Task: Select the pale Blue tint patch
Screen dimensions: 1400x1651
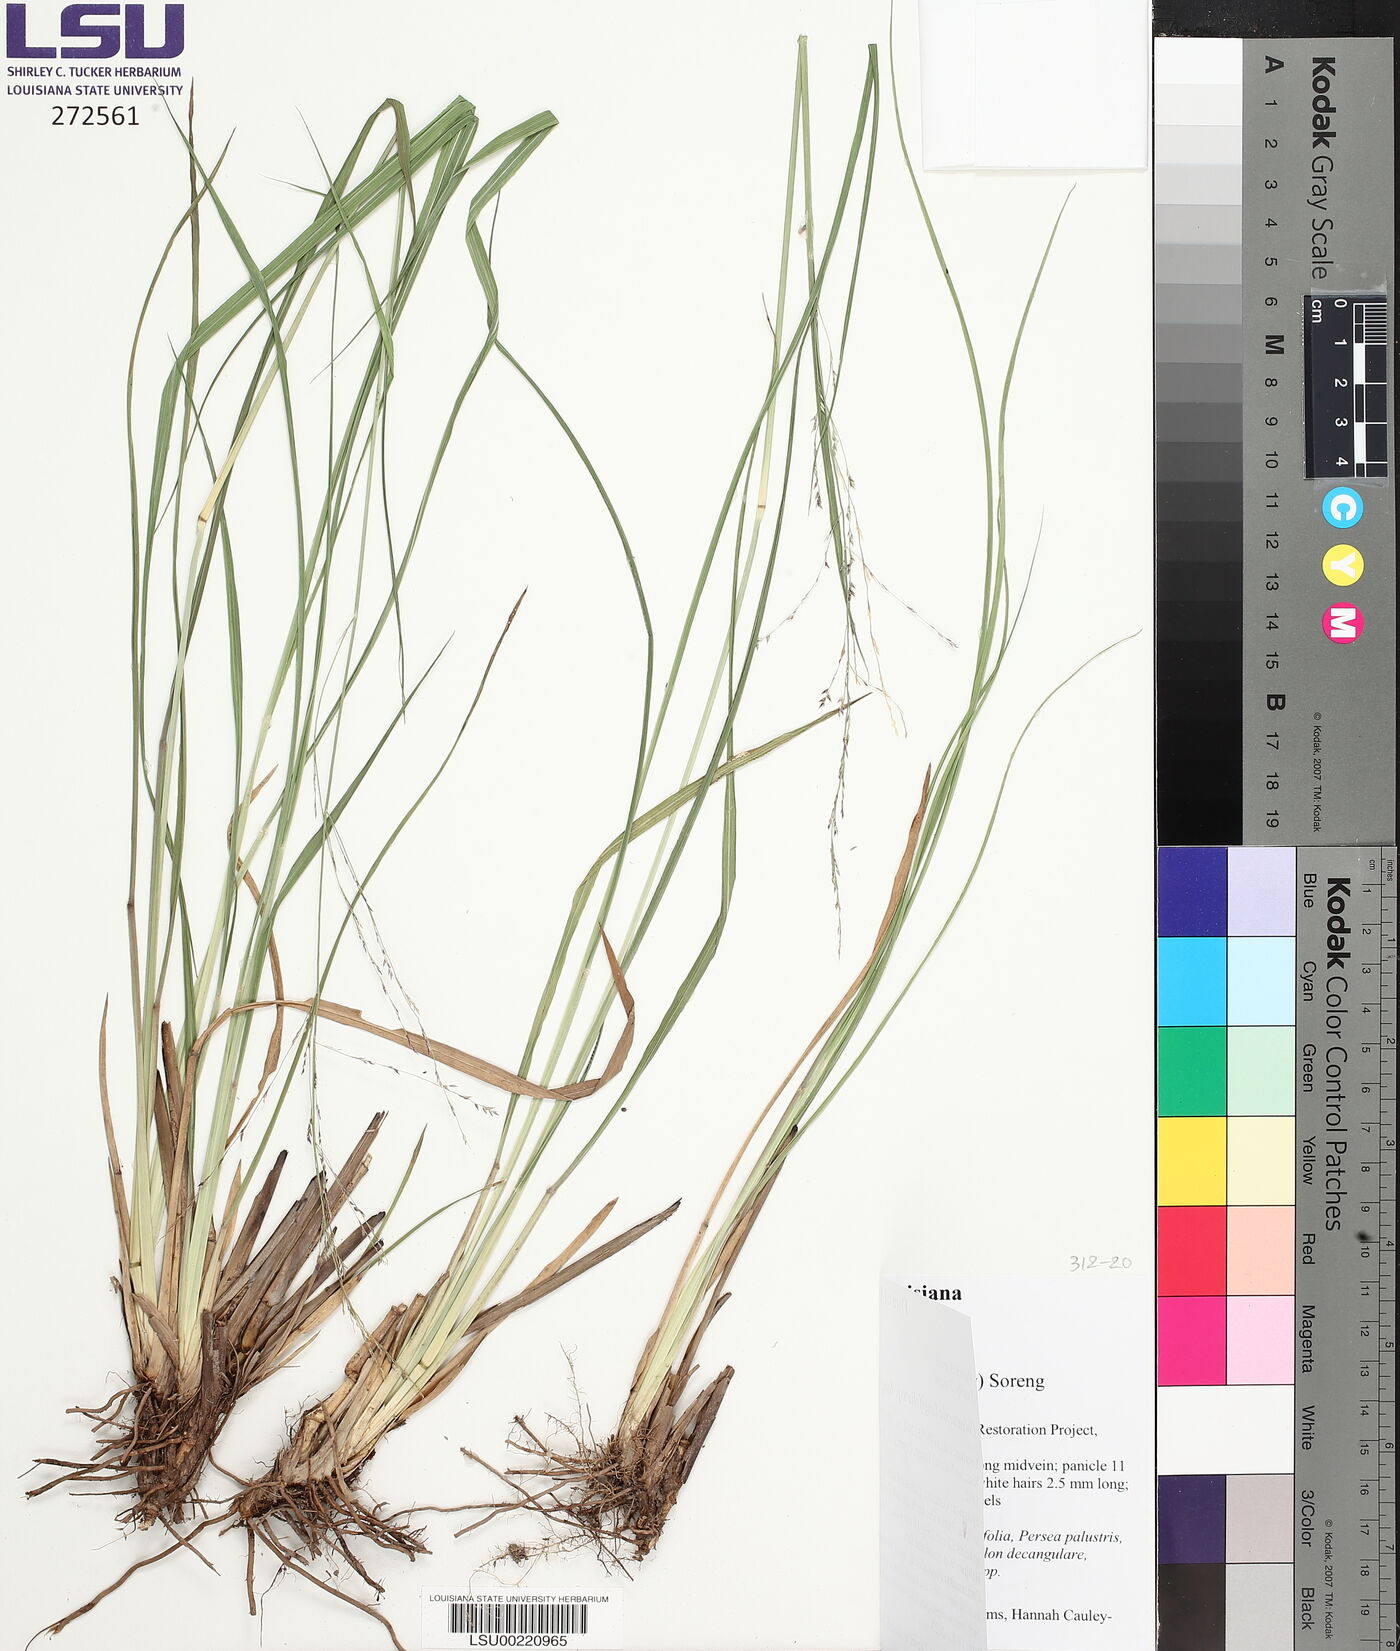Action: point(1261,892)
